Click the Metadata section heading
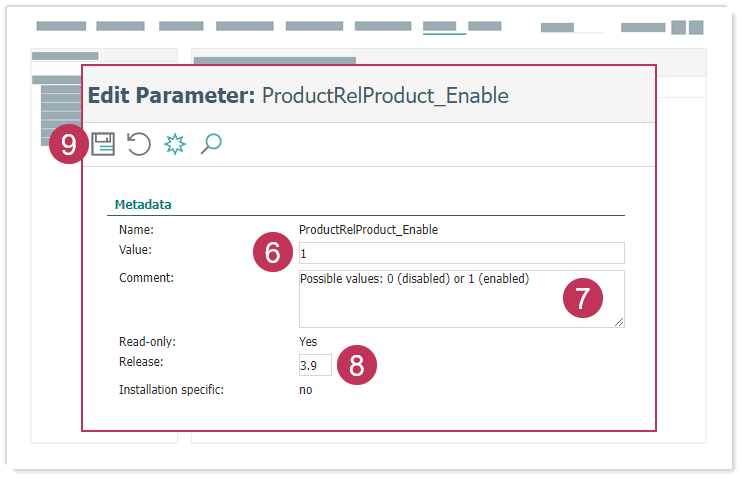 coord(143,204)
